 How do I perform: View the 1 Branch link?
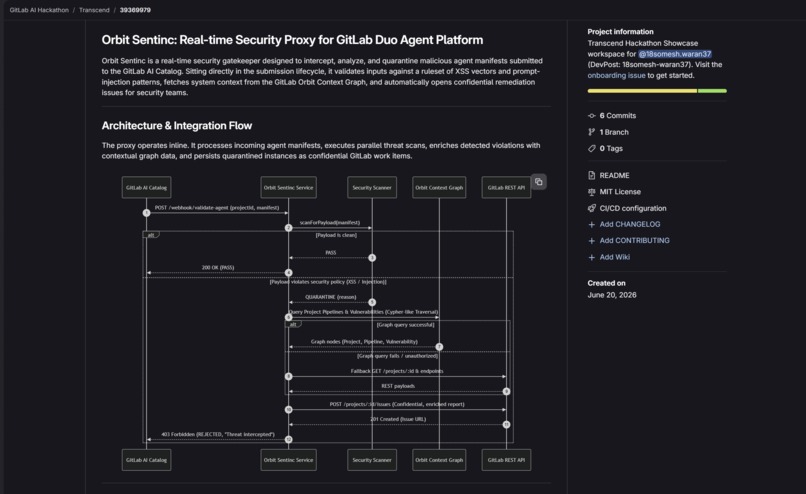point(614,132)
